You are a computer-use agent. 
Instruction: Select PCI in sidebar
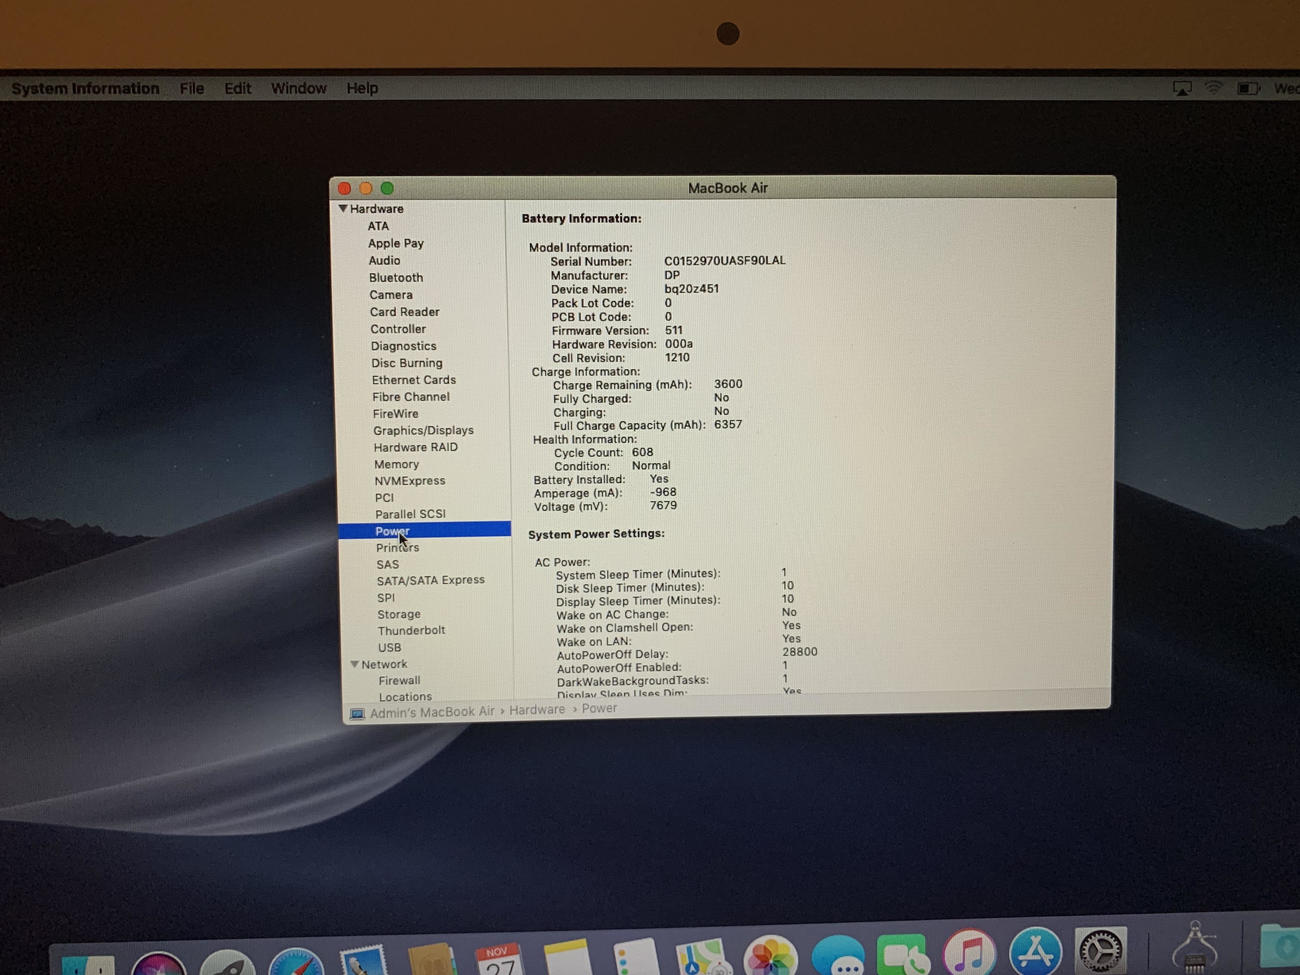(384, 497)
